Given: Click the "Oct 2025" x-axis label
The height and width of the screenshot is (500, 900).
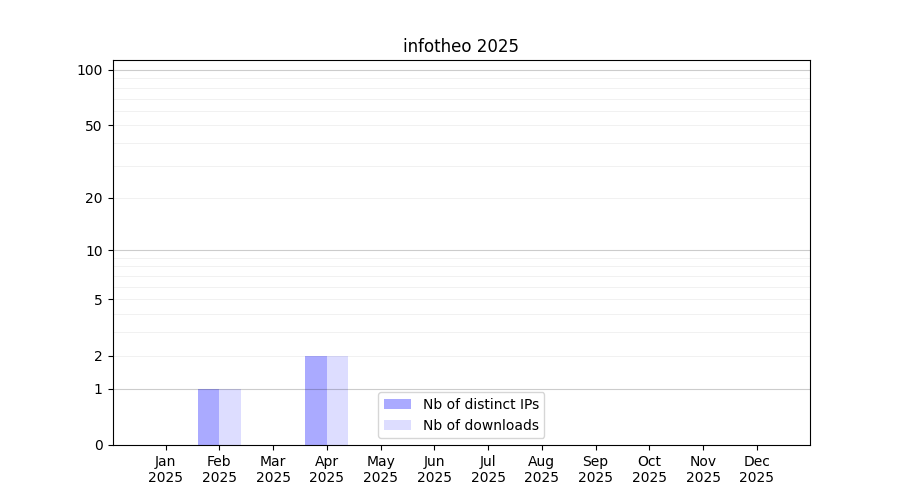Looking at the screenshot, I should click(649, 469).
